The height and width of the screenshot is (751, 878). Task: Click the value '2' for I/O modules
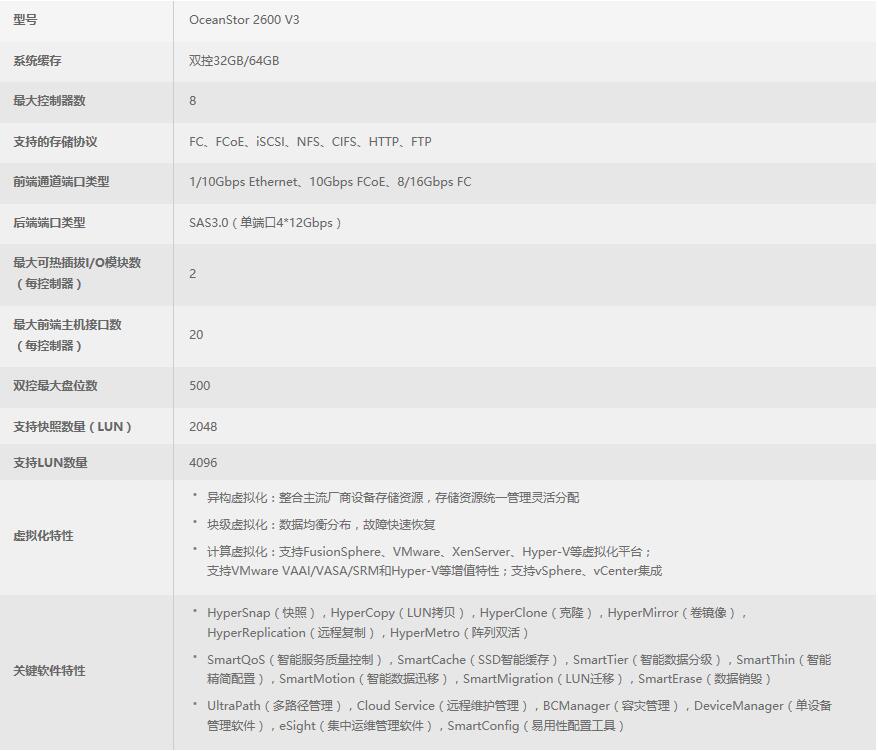[x=193, y=274]
